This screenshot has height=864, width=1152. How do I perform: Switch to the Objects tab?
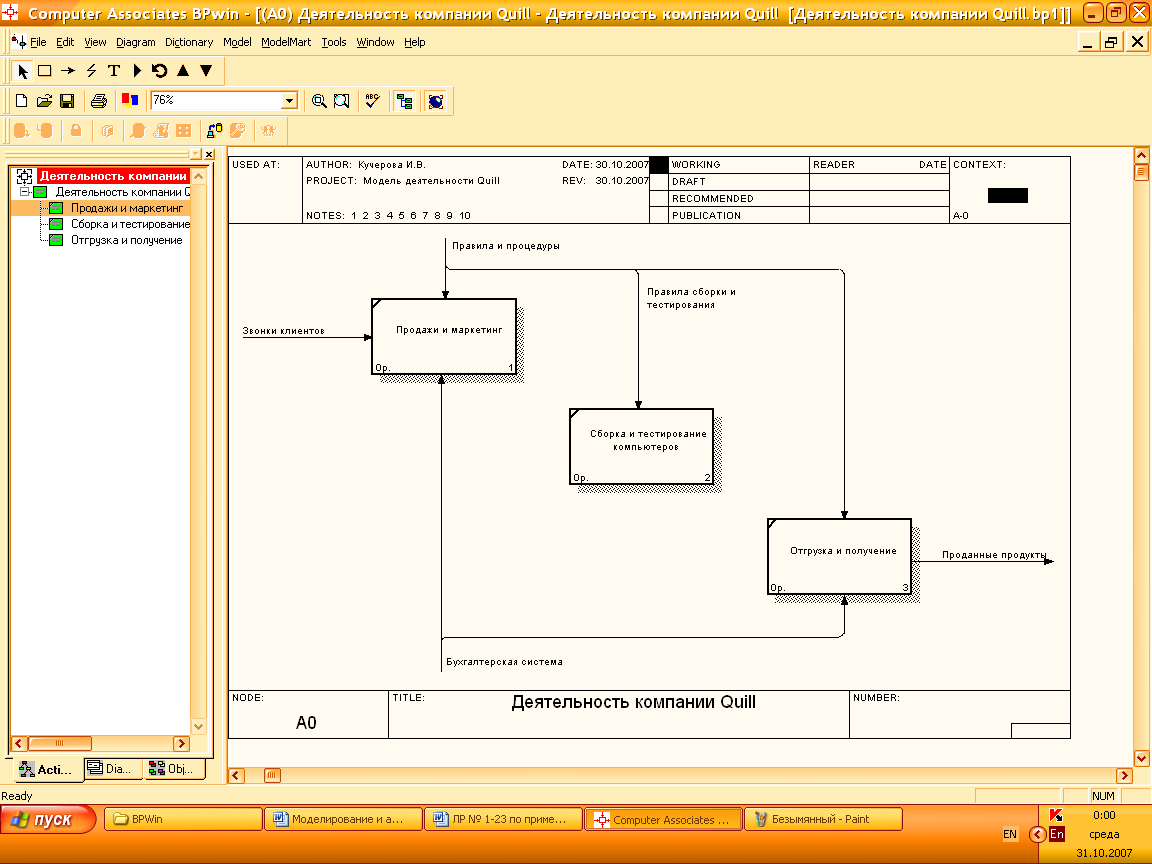(x=174, y=768)
